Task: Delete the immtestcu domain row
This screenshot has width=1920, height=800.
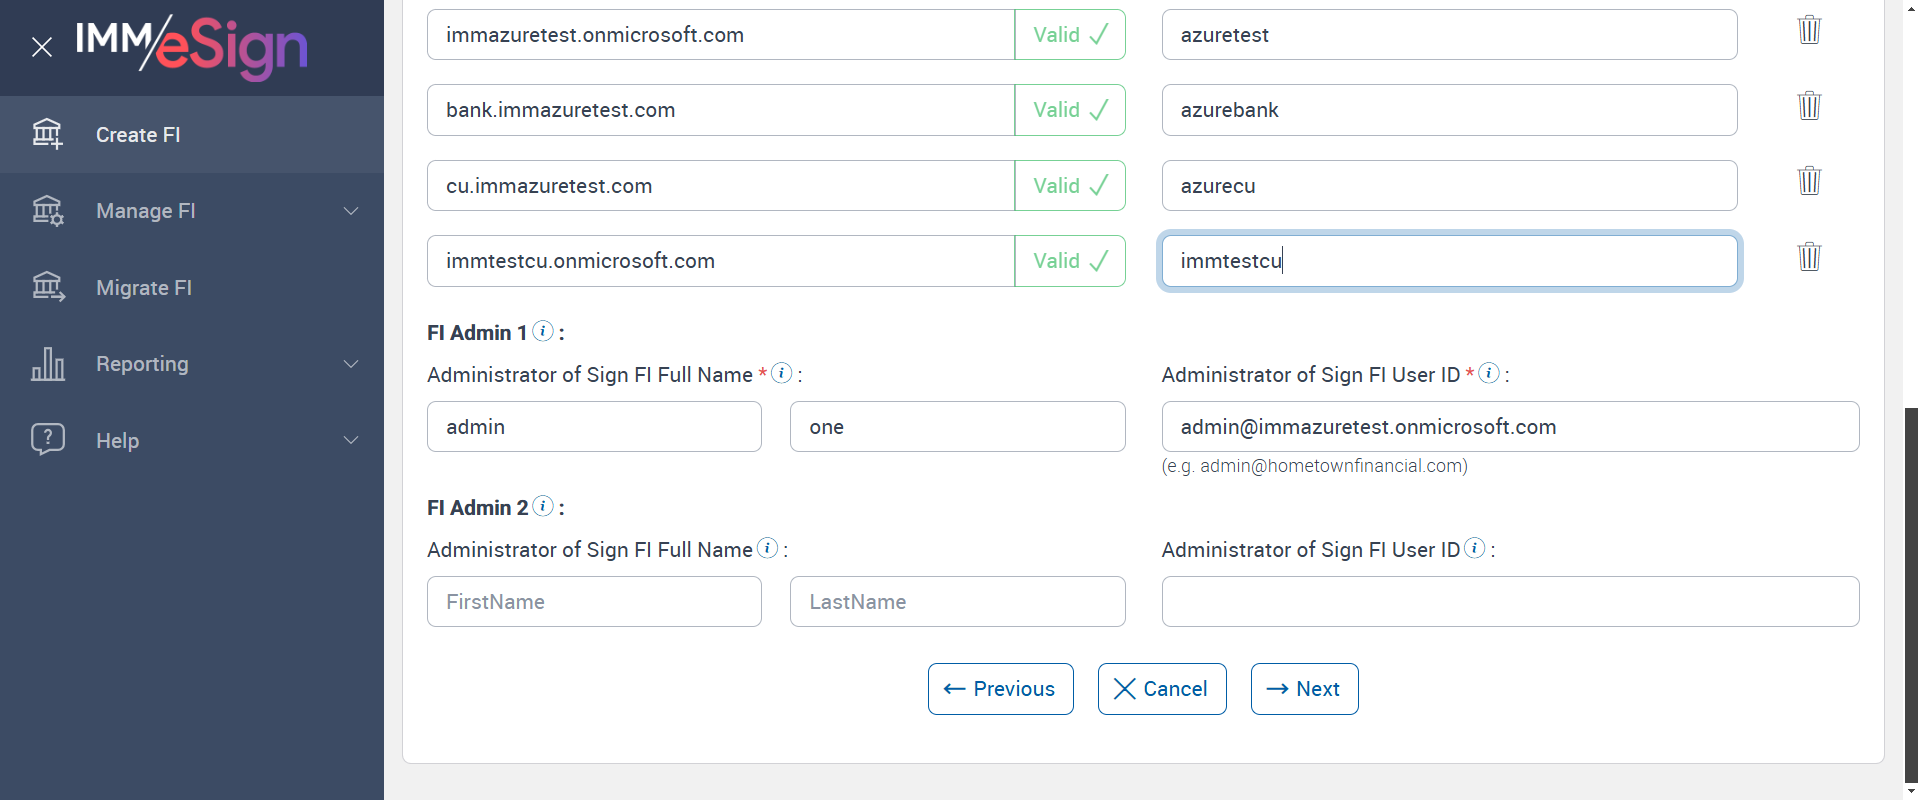Action: click(x=1809, y=257)
